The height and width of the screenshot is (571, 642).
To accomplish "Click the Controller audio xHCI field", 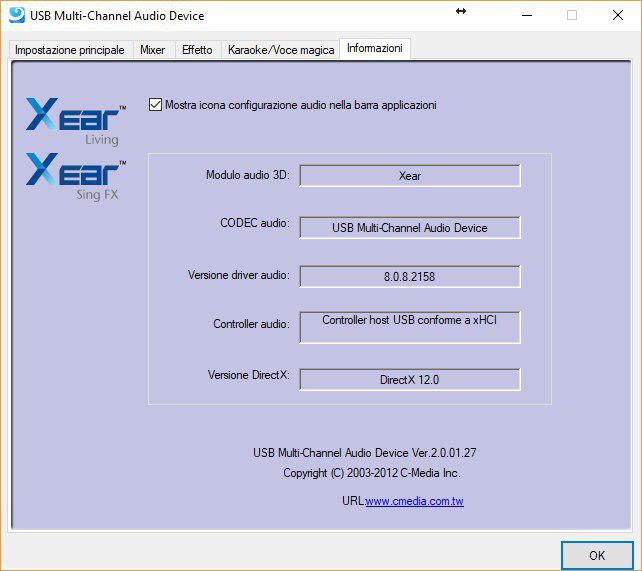I will click(410, 327).
